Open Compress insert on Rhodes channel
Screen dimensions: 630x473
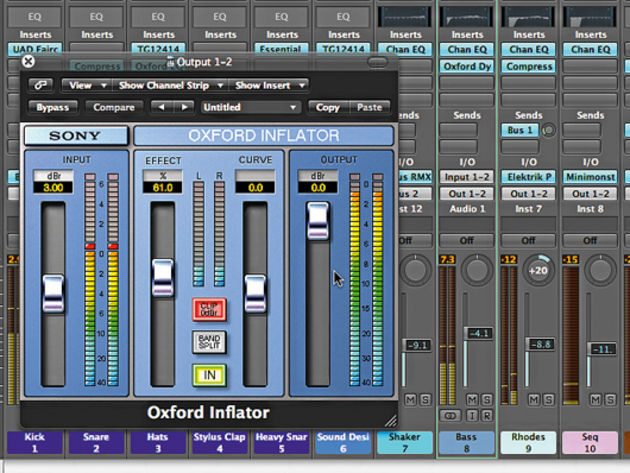[x=529, y=66]
